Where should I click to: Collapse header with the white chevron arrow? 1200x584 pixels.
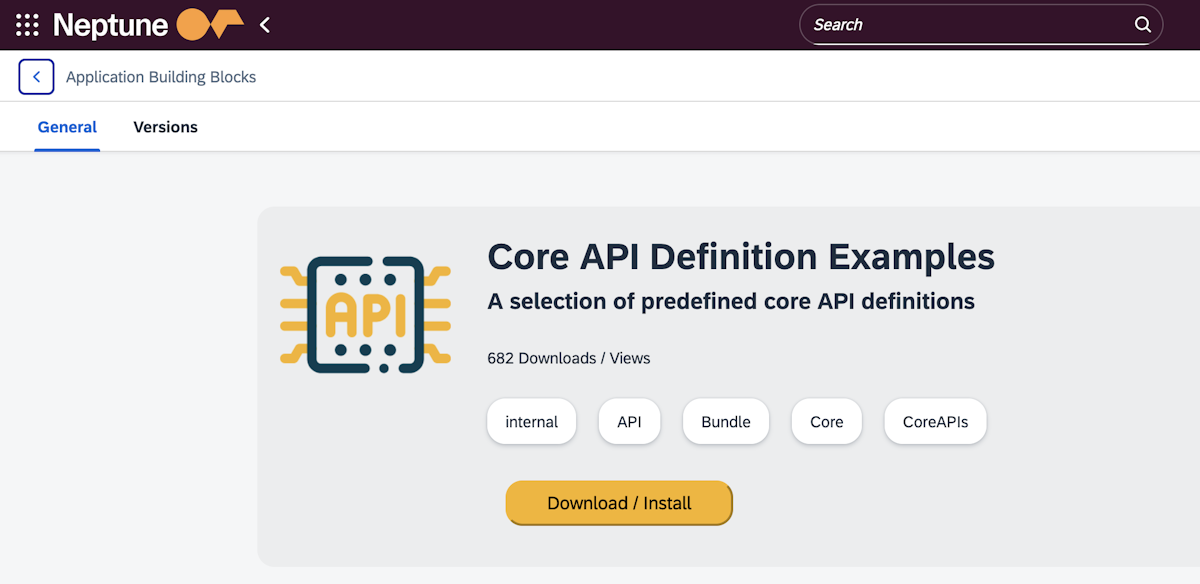[265, 25]
